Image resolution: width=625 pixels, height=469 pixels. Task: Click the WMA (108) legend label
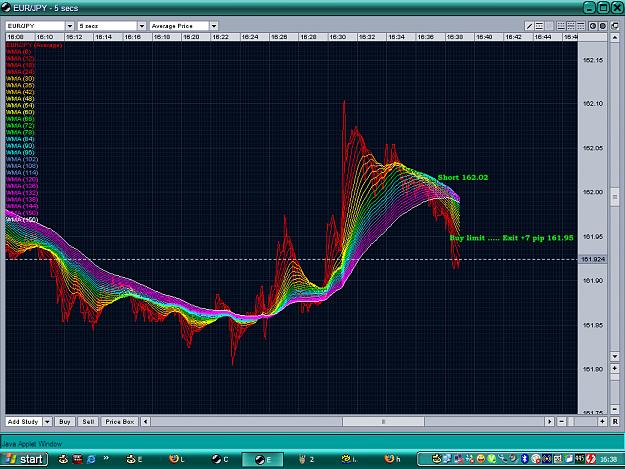tap(22, 166)
